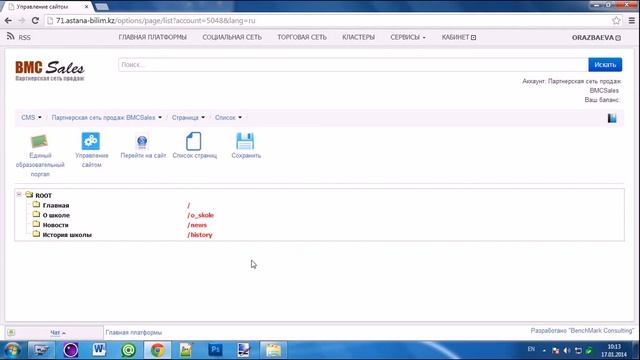The width and height of the screenshot is (640, 360).
Task: Click the Искать search button
Action: pyautogui.click(x=605, y=64)
